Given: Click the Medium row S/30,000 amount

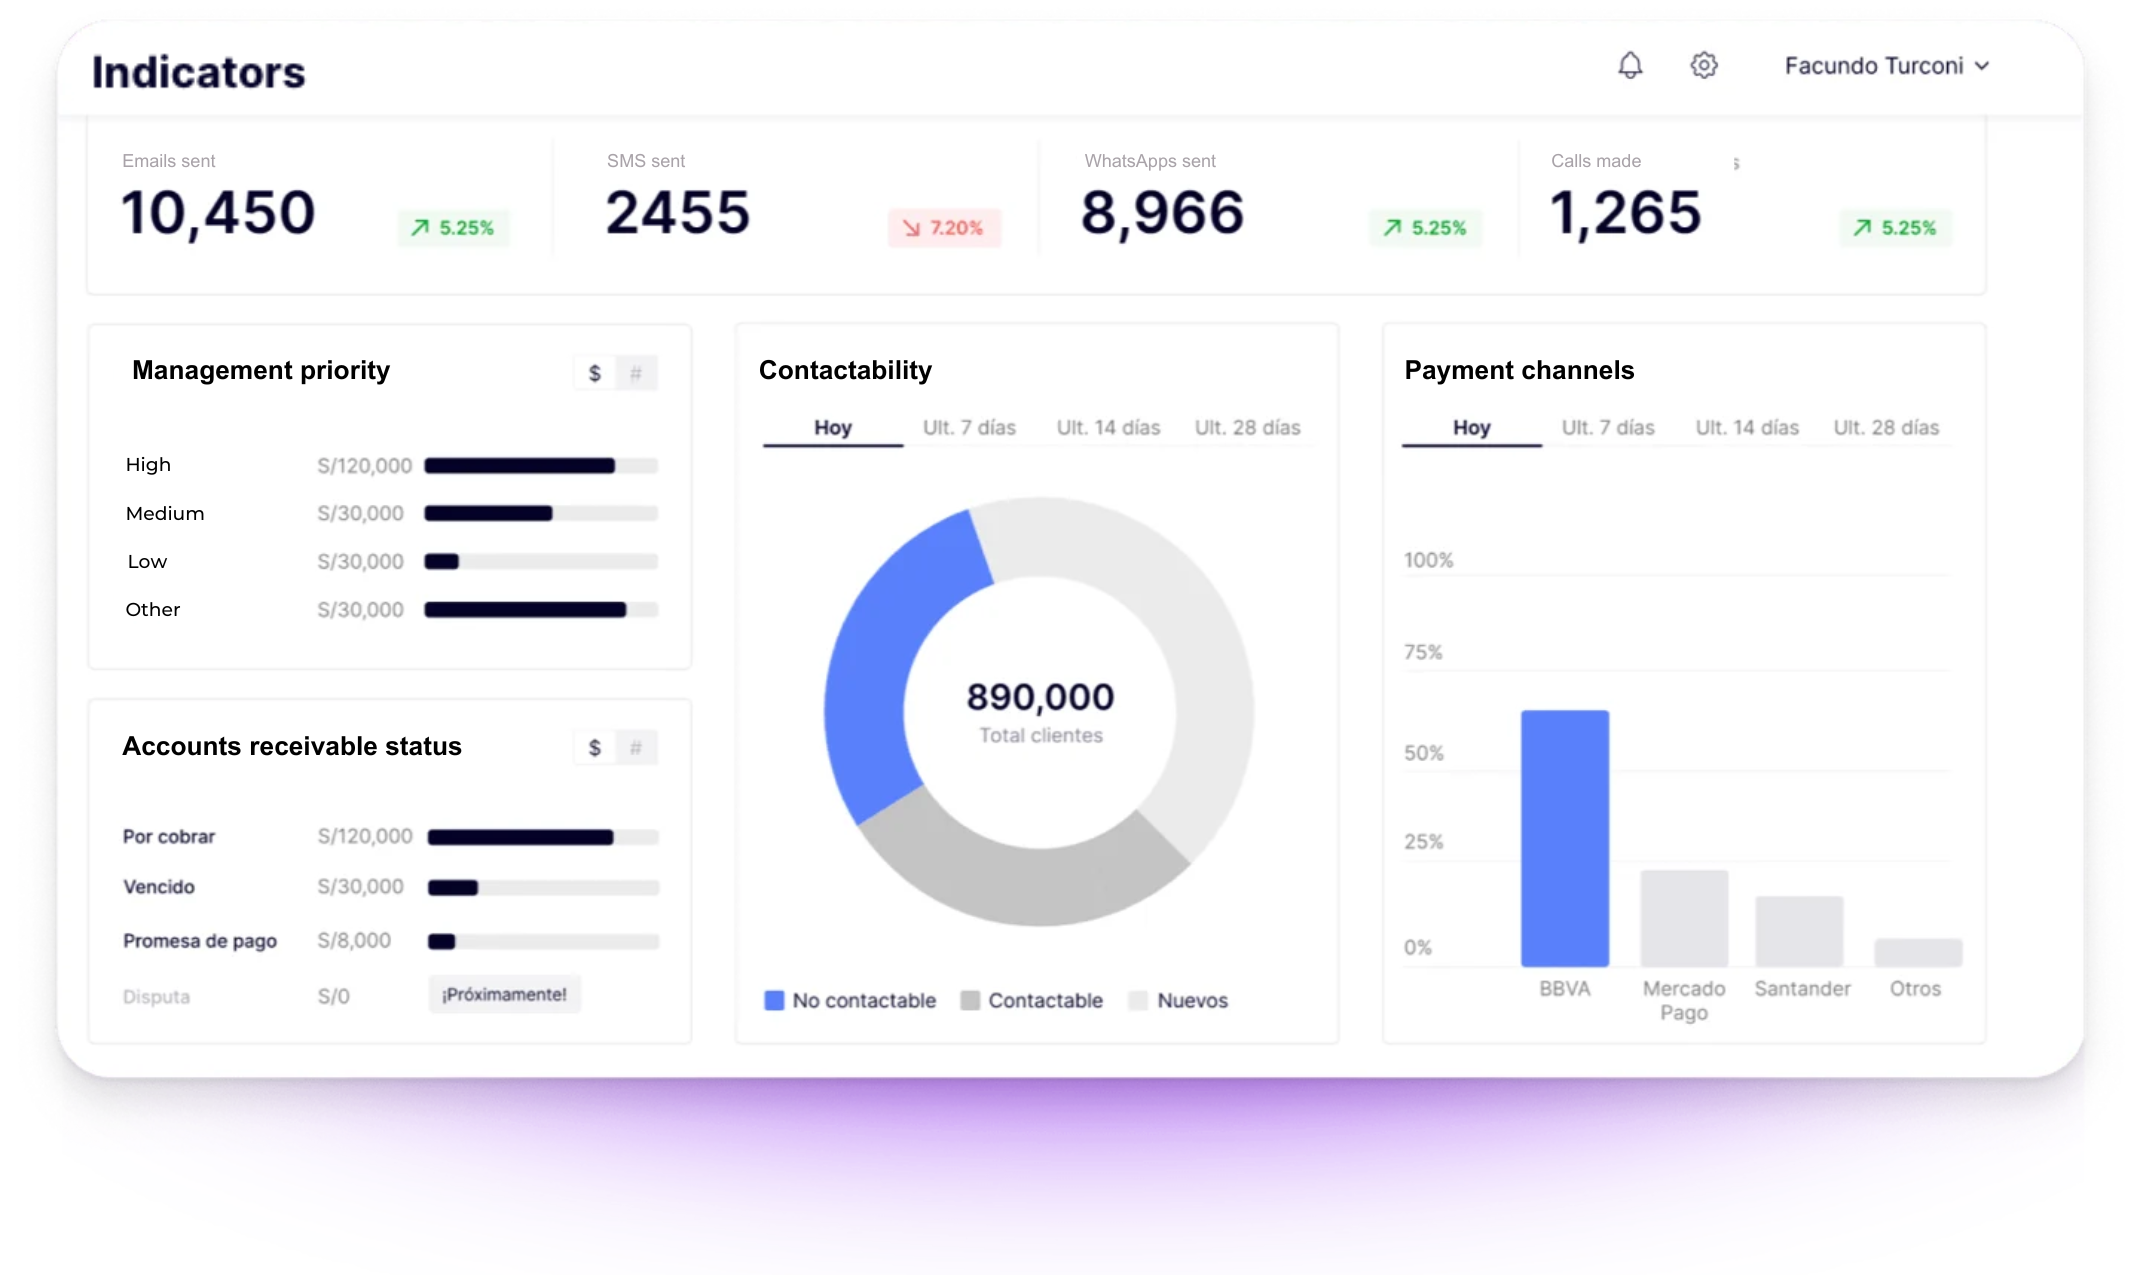Looking at the screenshot, I should (361, 514).
